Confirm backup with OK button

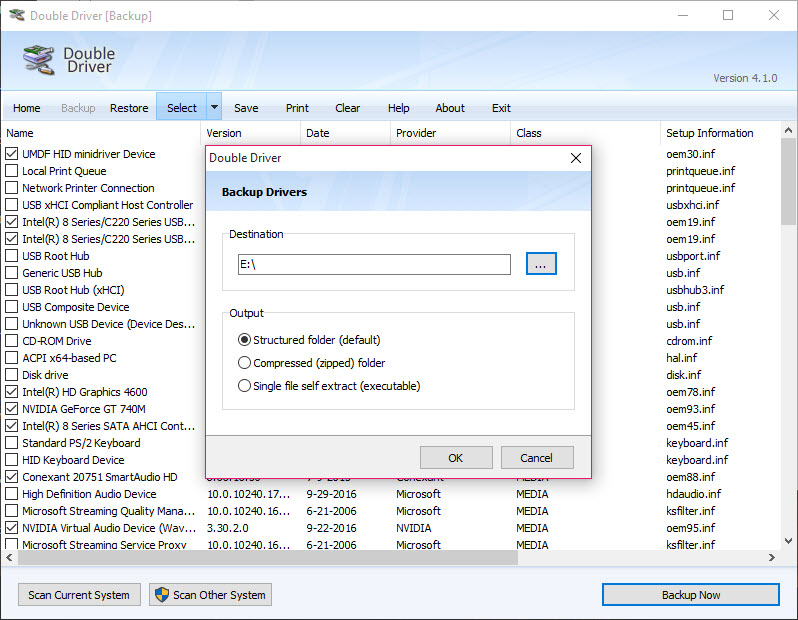point(456,458)
